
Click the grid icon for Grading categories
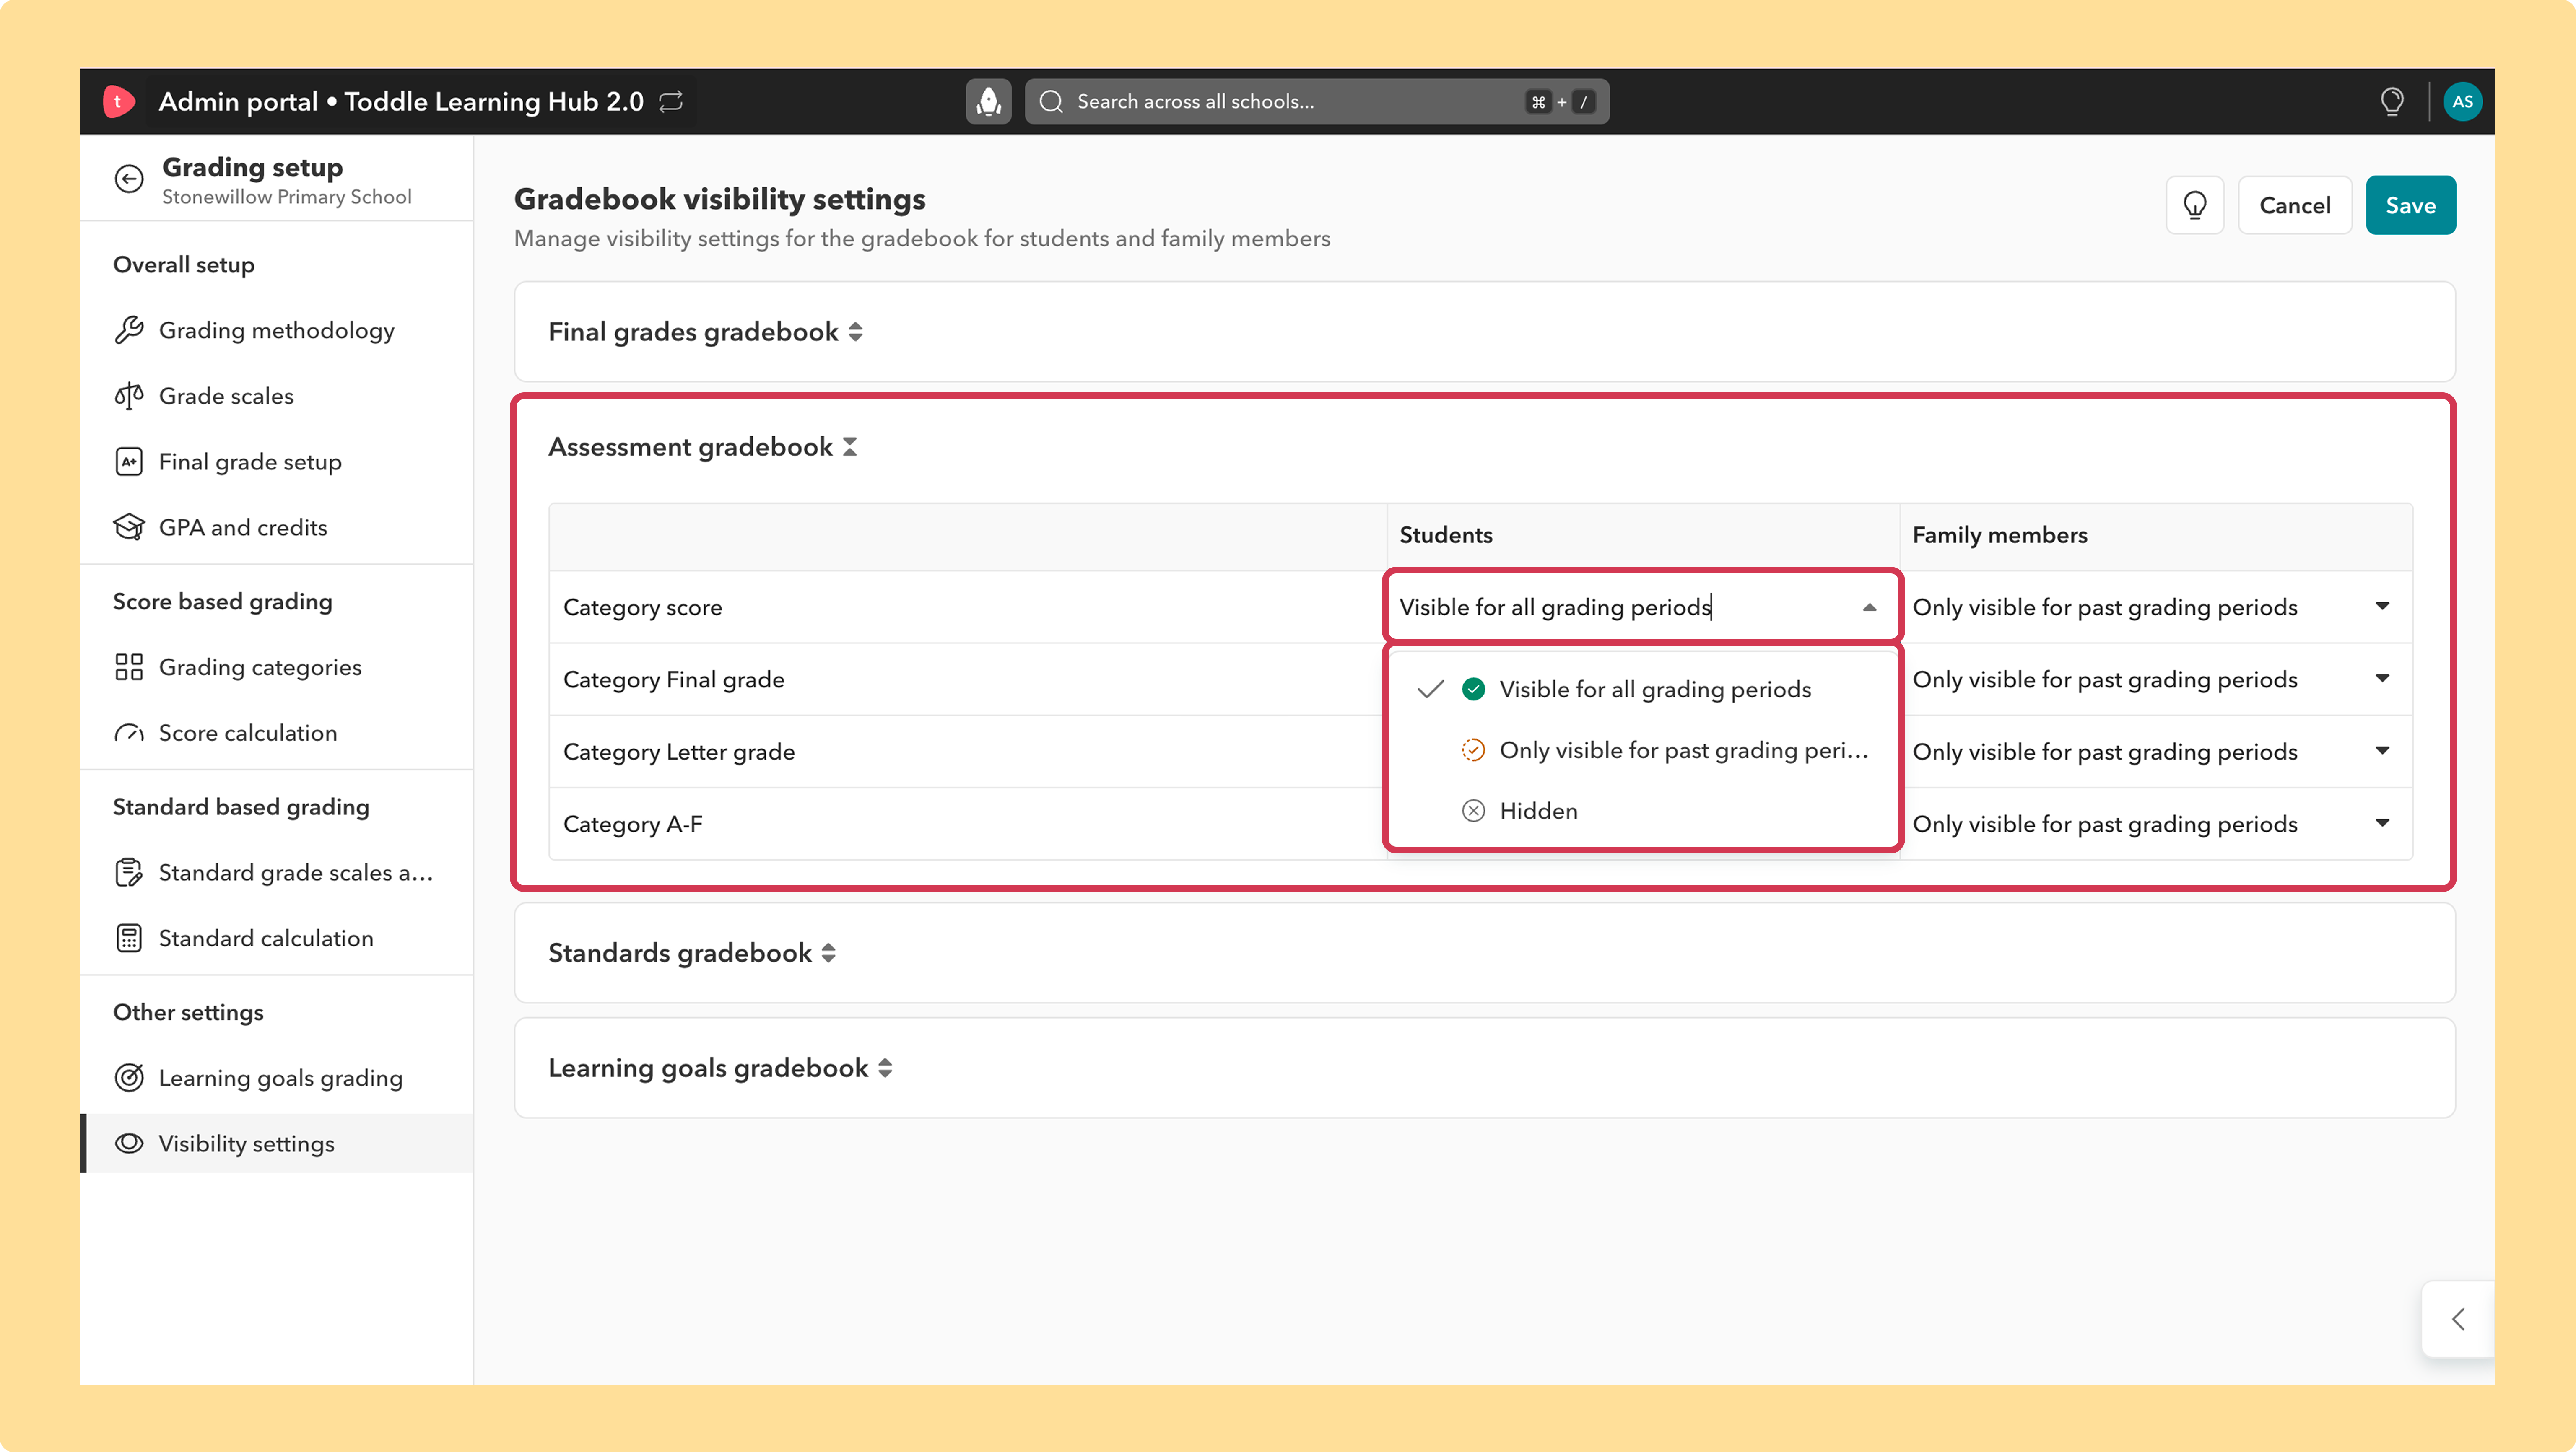click(x=129, y=667)
